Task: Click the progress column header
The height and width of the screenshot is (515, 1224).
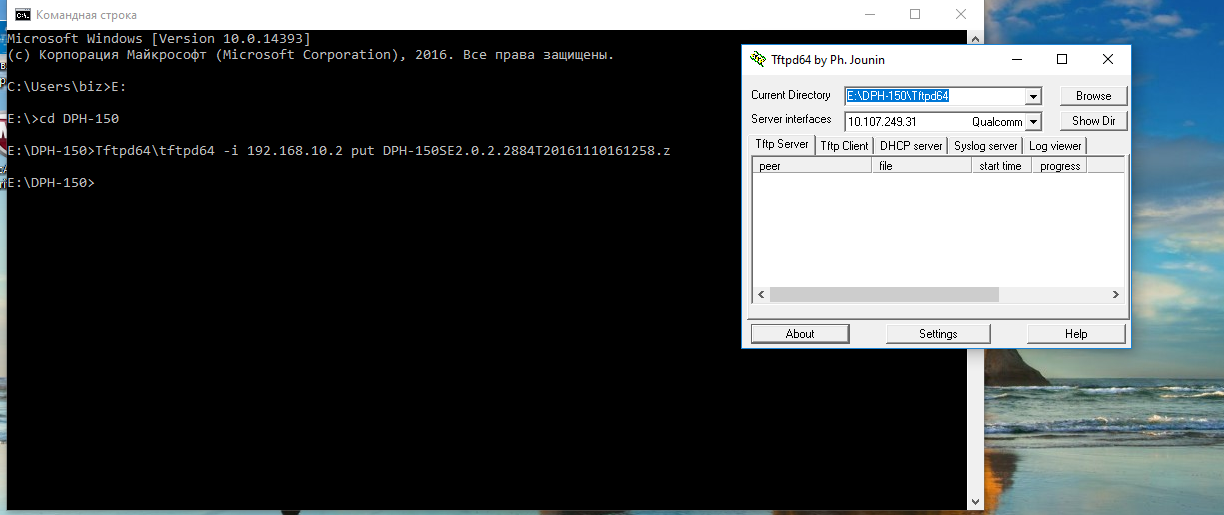Action: pos(1059,166)
